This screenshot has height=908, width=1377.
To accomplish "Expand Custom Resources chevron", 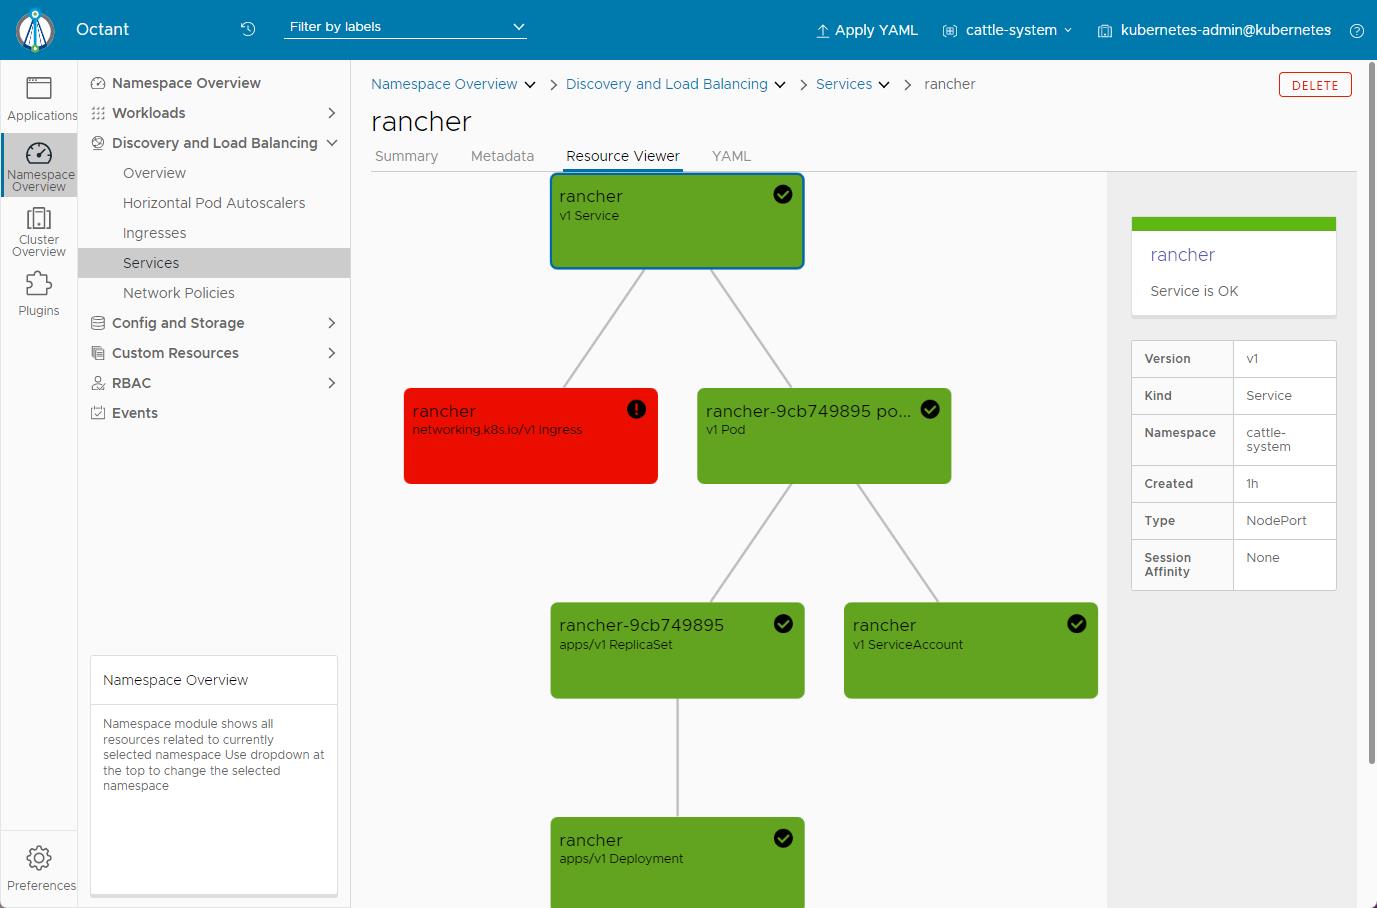I will coord(332,353).
